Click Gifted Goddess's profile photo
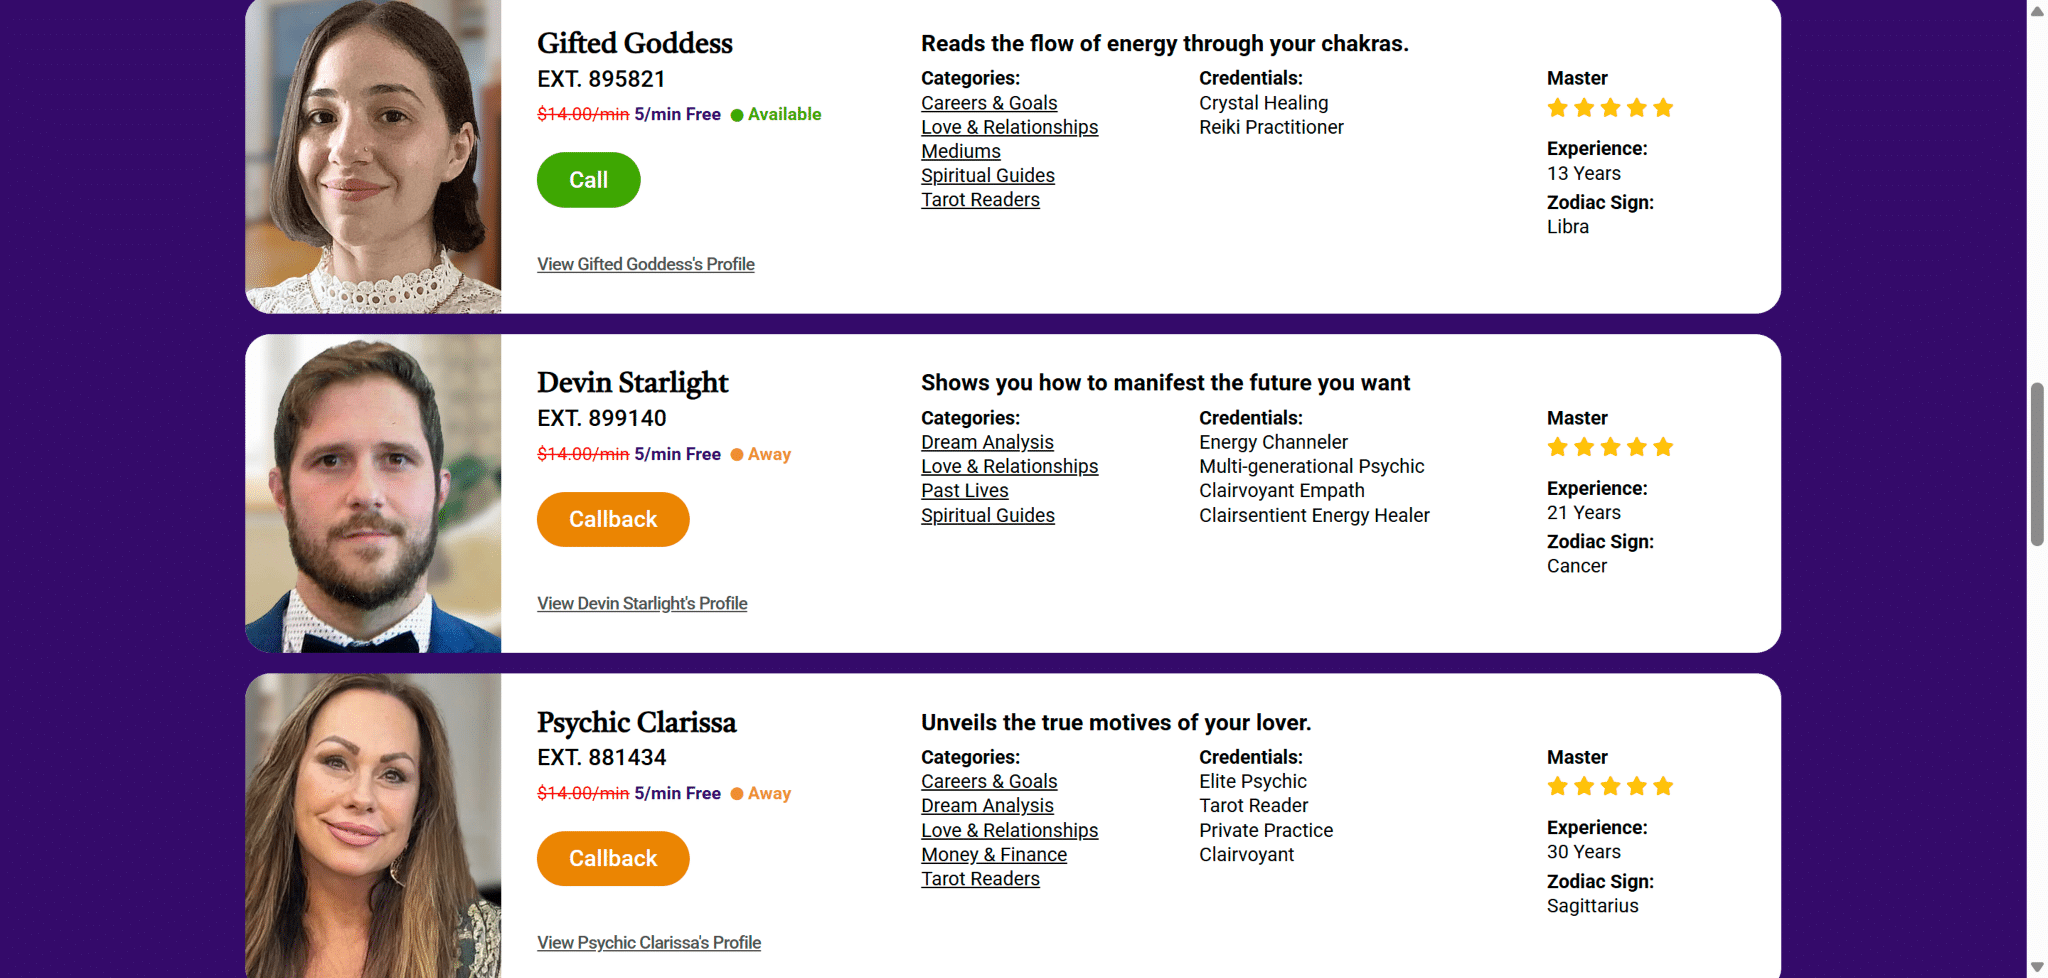2048x978 pixels. pos(373,156)
